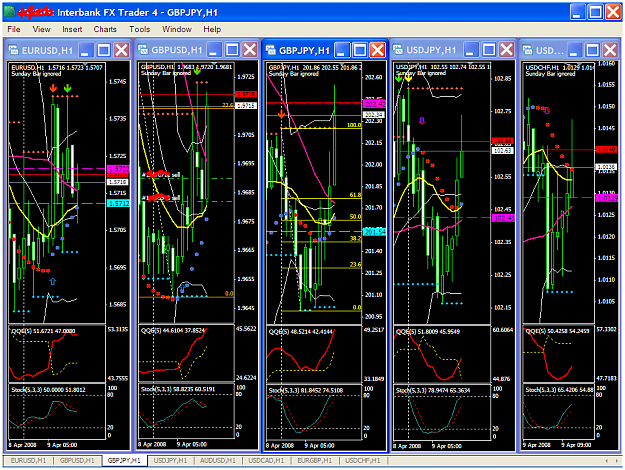The width and height of the screenshot is (625, 470).
Task: Switch to the USDCHF,H1 bottom tab
Action: 363,460
